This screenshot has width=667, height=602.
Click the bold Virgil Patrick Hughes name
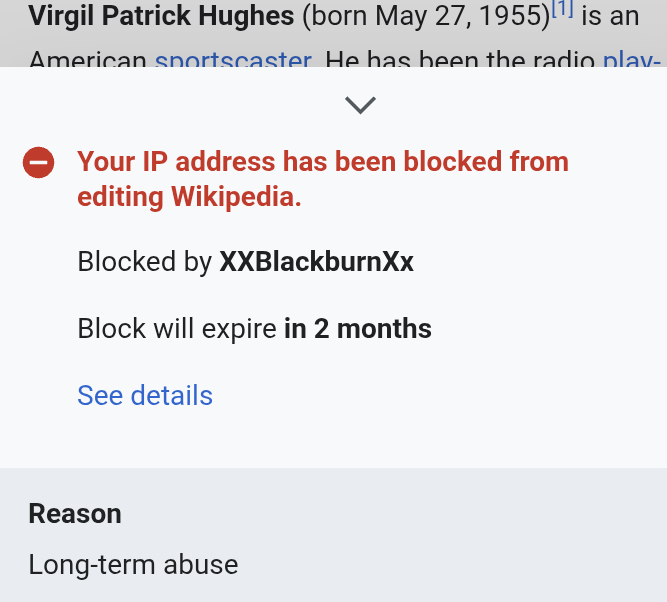(x=161, y=16)
